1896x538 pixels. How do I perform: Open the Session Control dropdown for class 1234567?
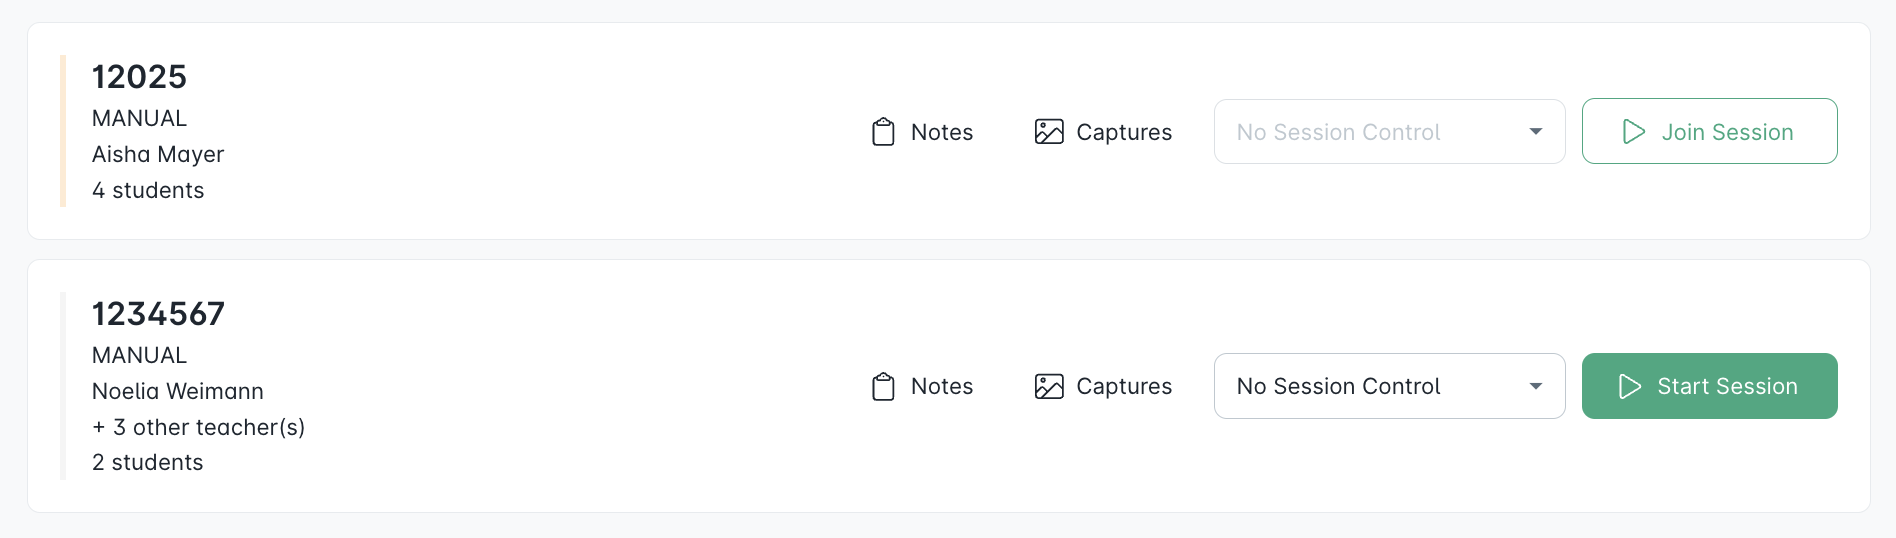1389,386
